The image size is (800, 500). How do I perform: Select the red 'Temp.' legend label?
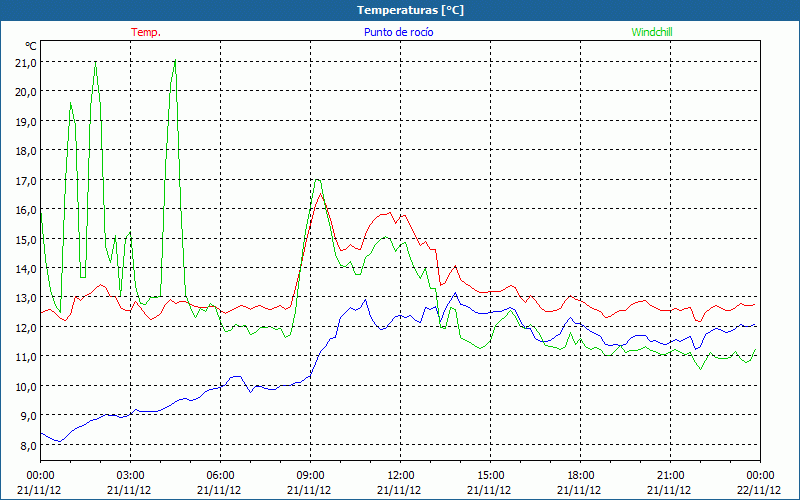coord(146,32)
